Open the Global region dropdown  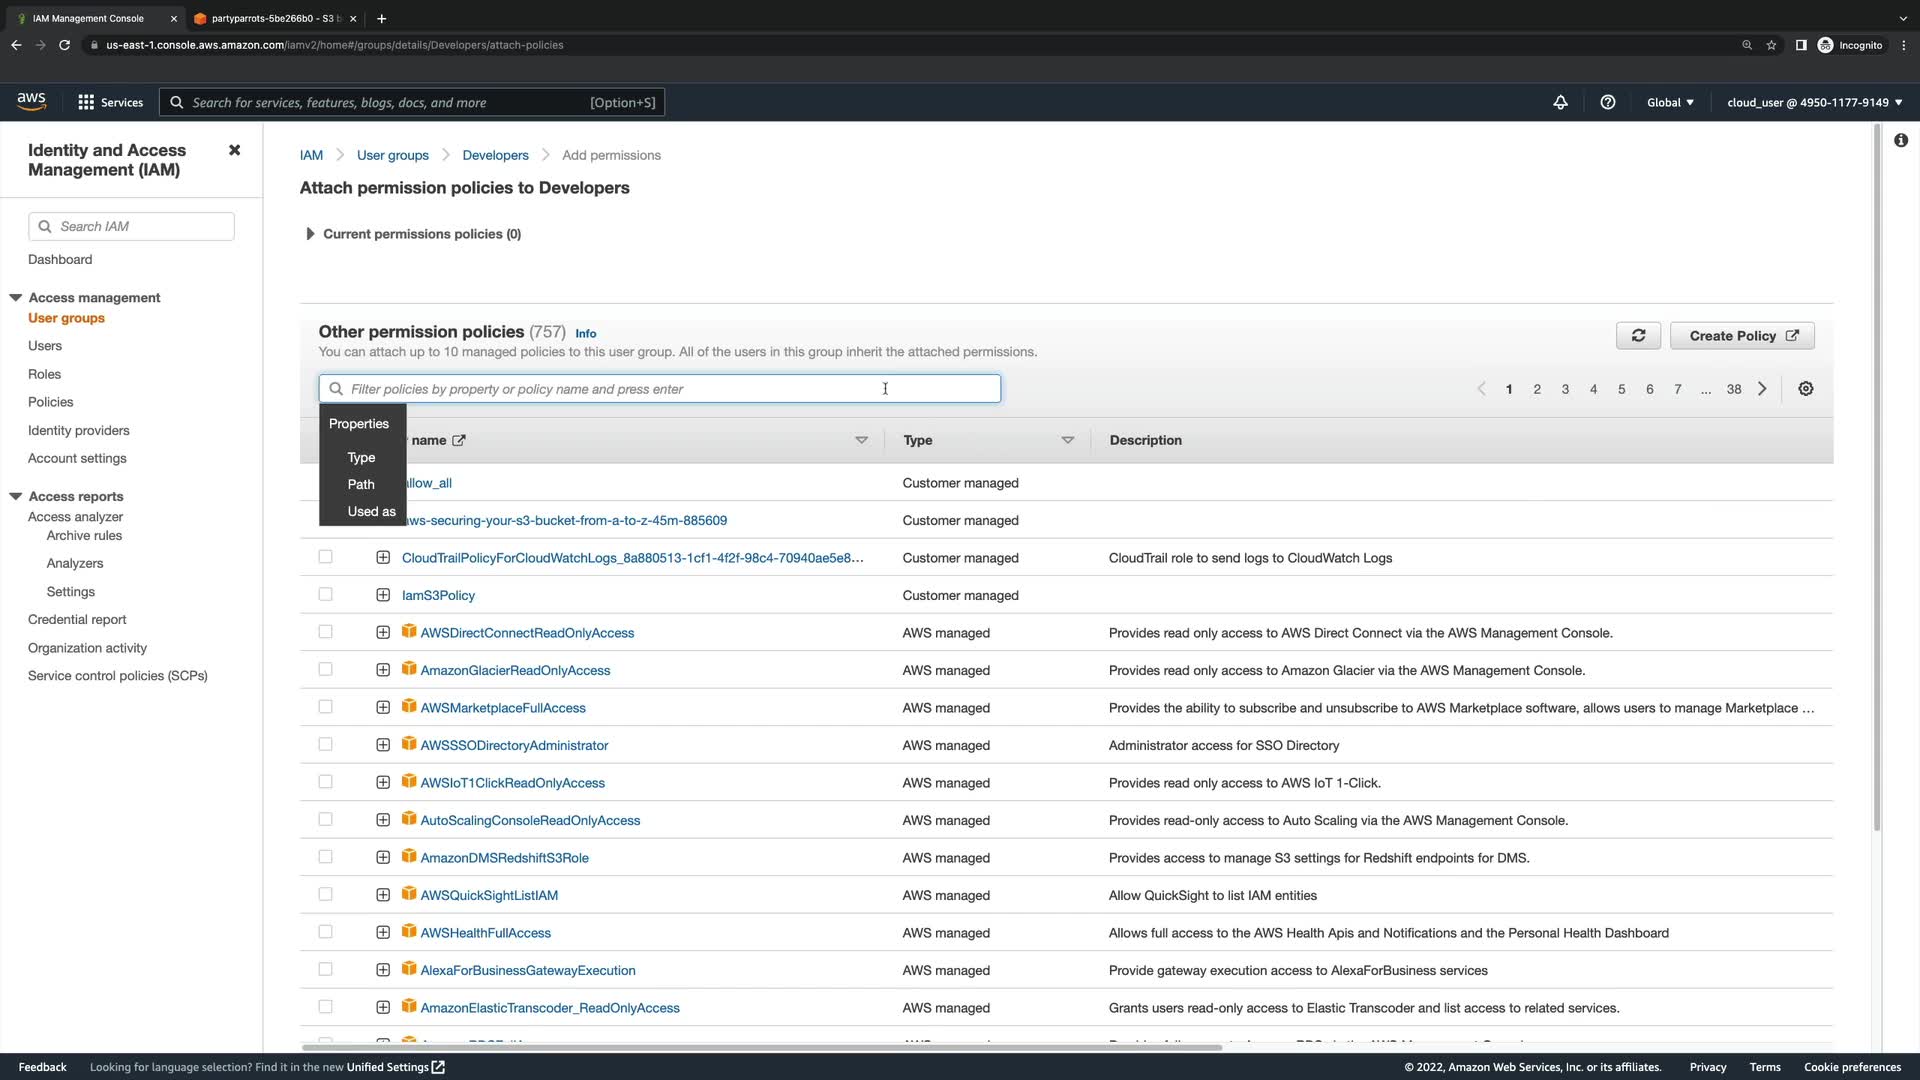click(1670, 102)
